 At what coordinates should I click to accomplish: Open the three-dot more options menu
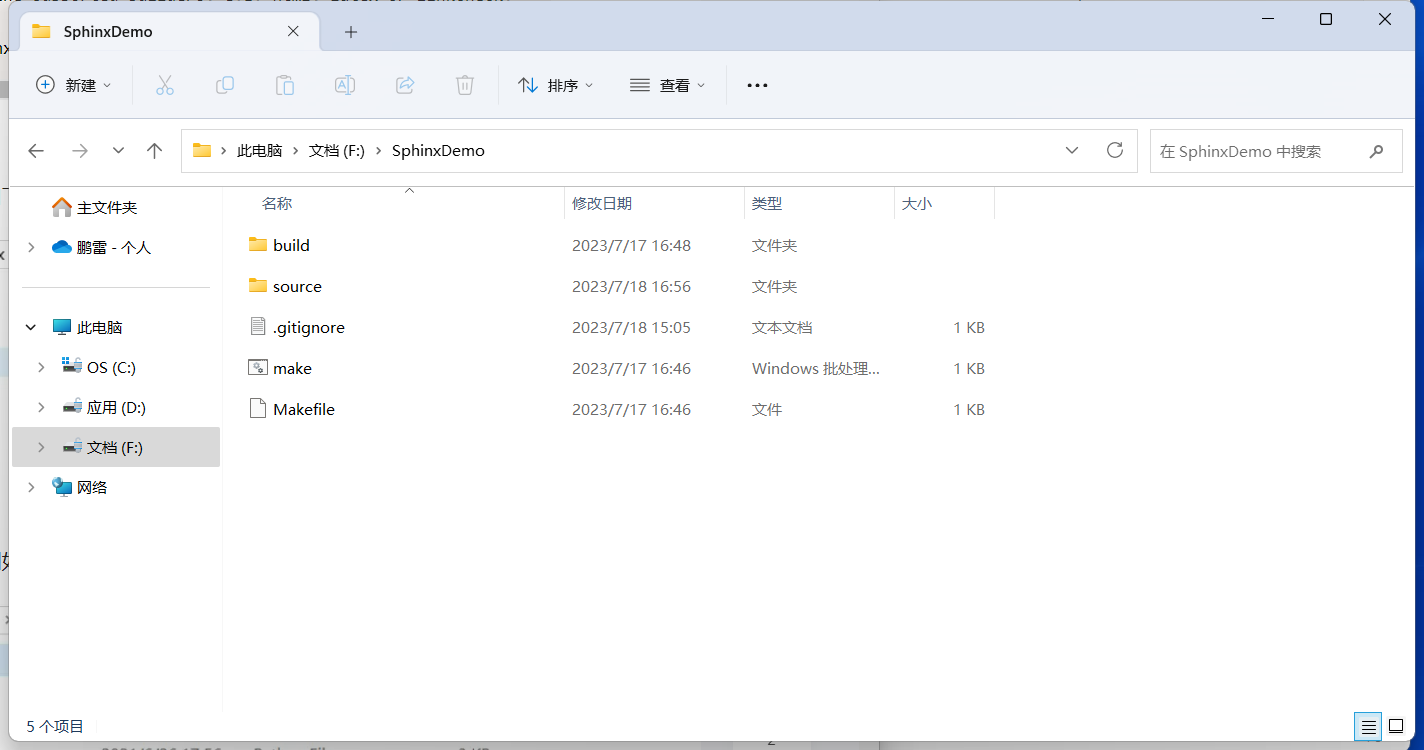757,85
